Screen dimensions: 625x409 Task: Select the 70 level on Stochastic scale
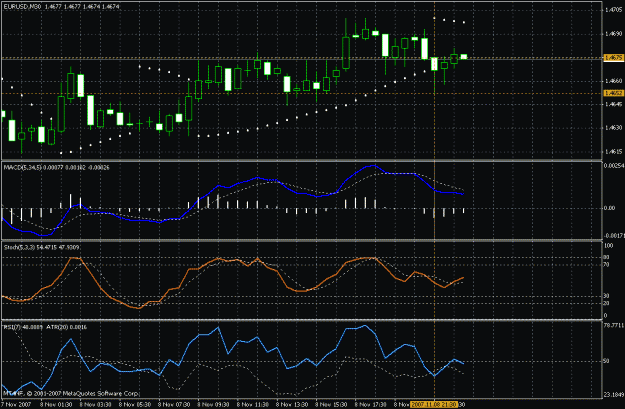click(607, 264)
